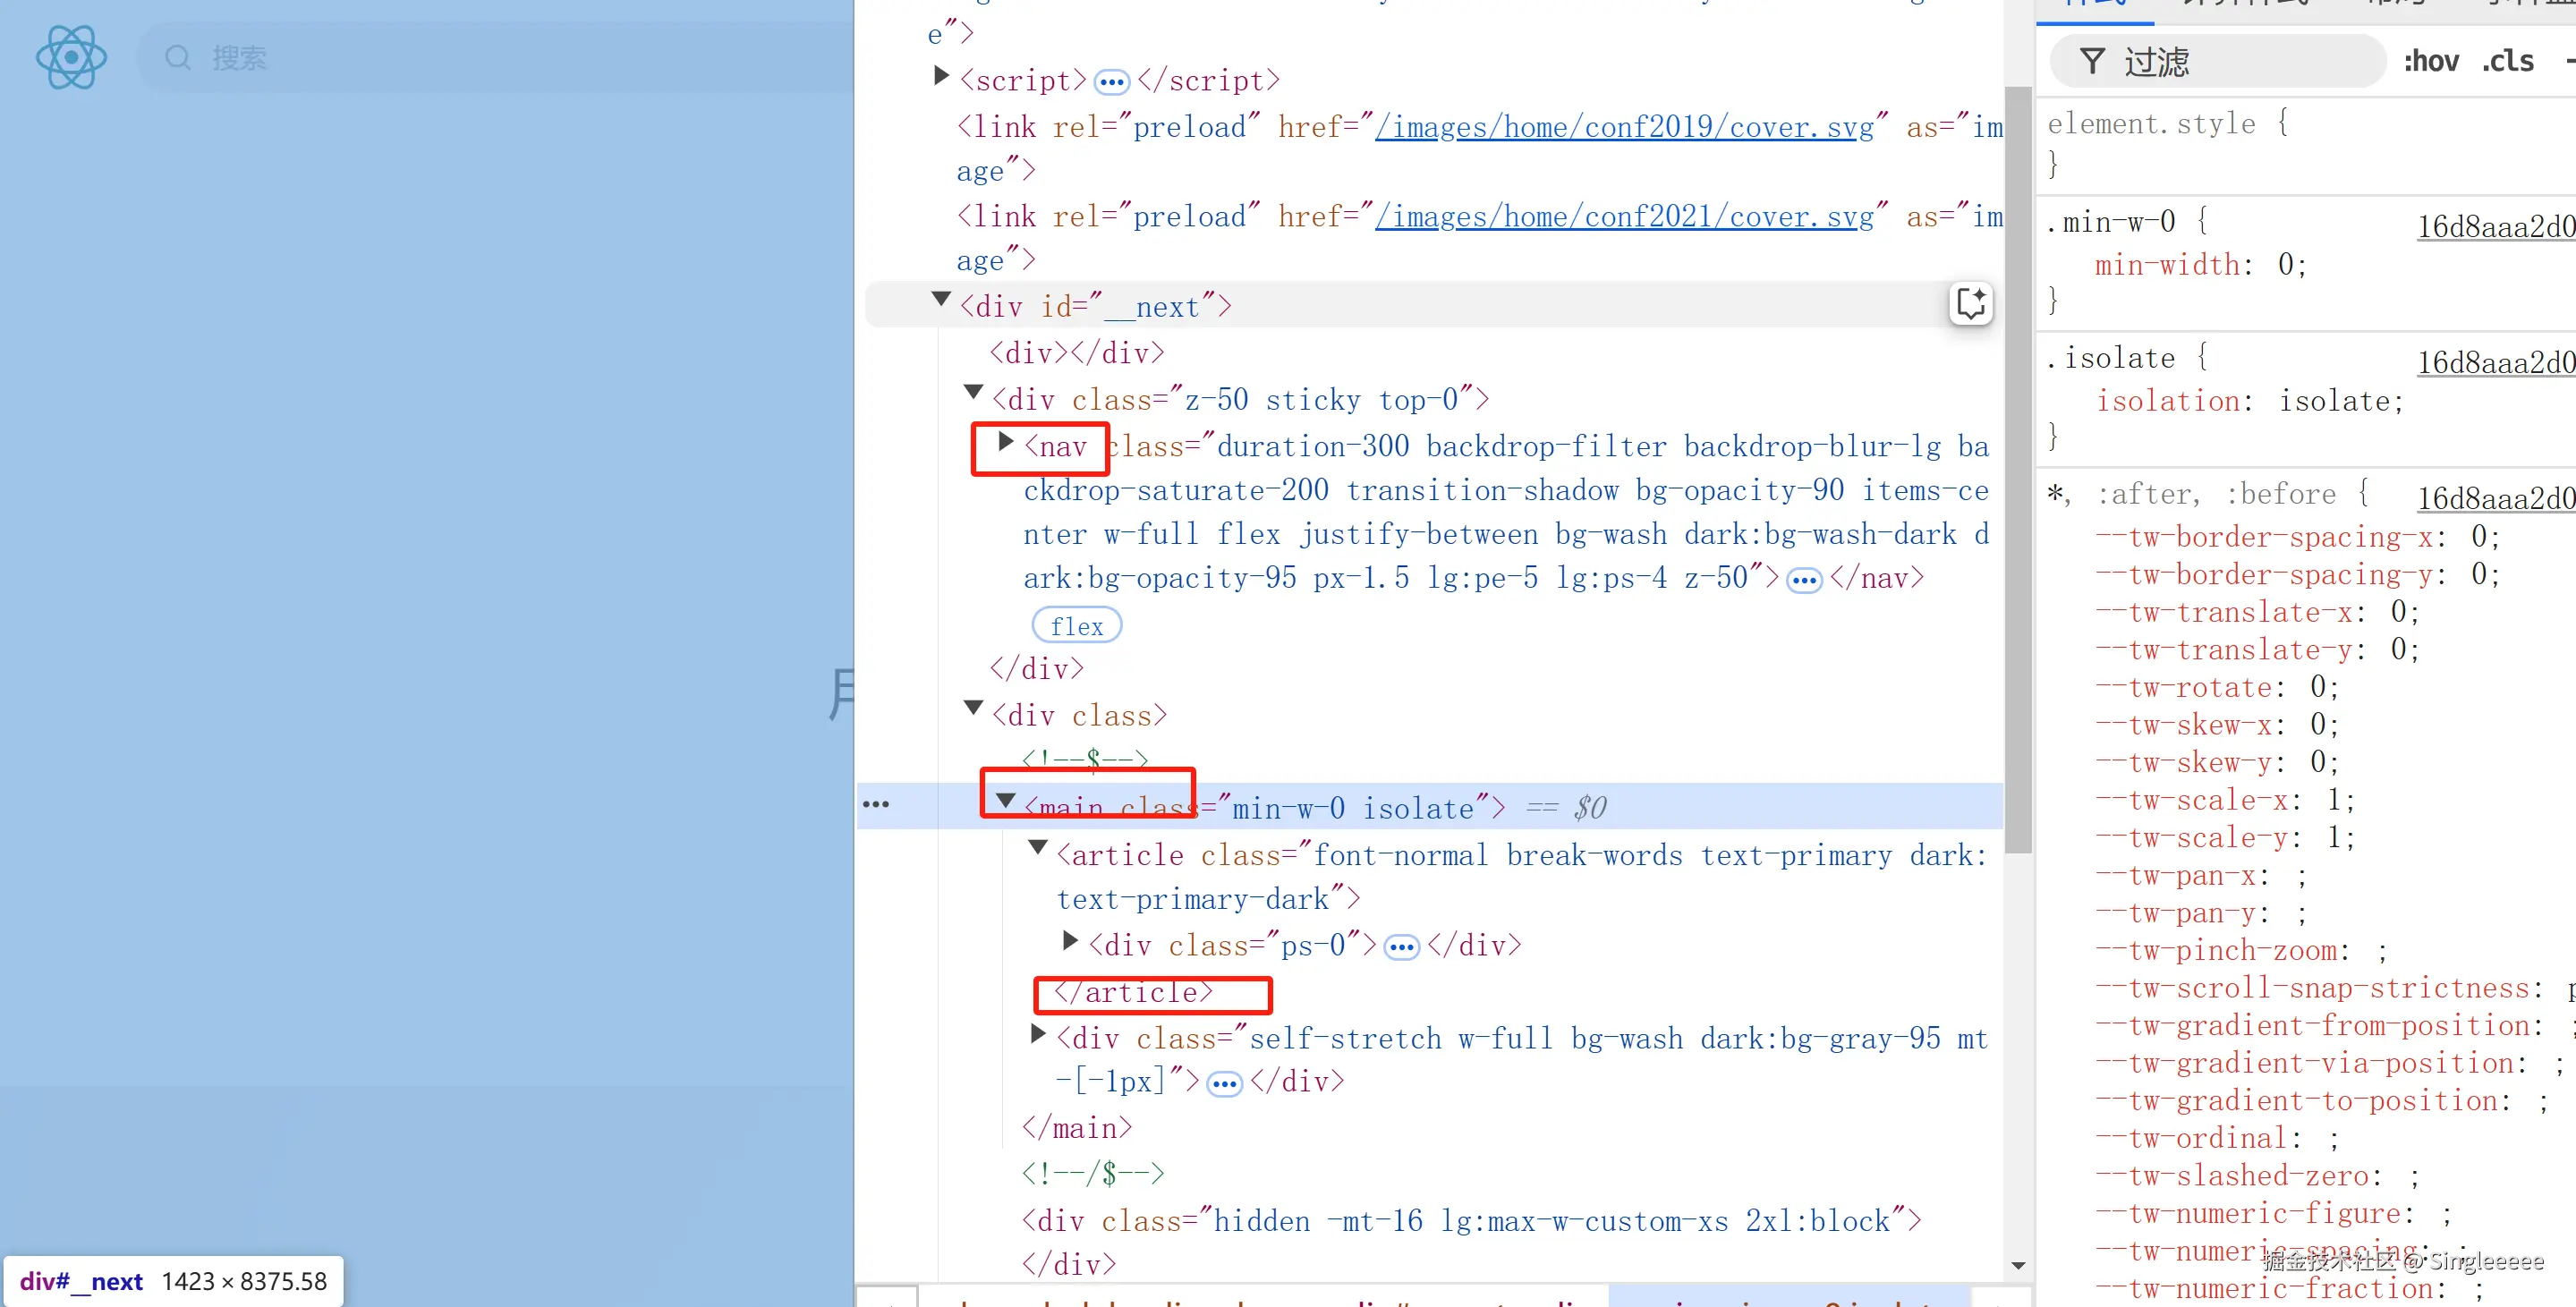2576x1307 pixels.
Task: Open the AI assistance icon beside div#__next
Action: (1970, 304)
